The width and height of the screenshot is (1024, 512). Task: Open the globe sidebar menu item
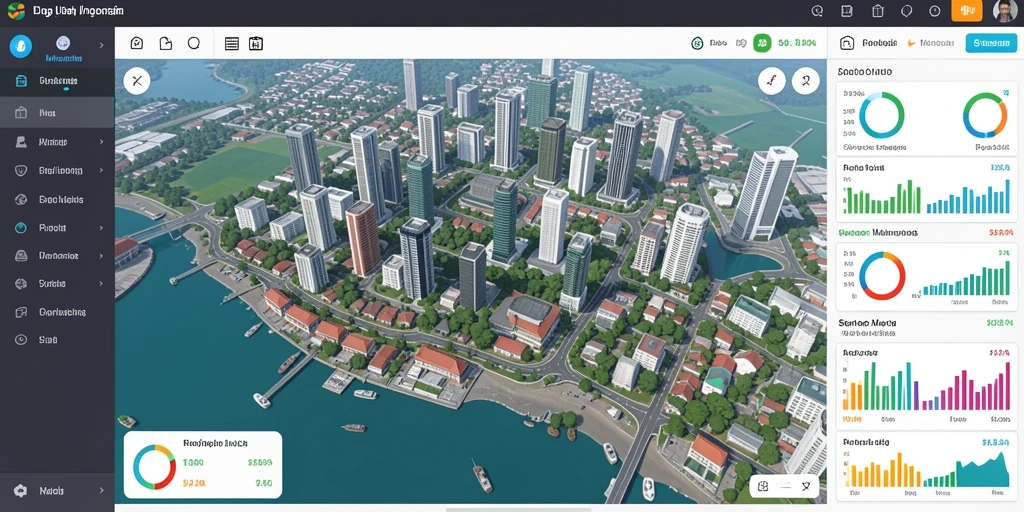click(x=57, y=199)
